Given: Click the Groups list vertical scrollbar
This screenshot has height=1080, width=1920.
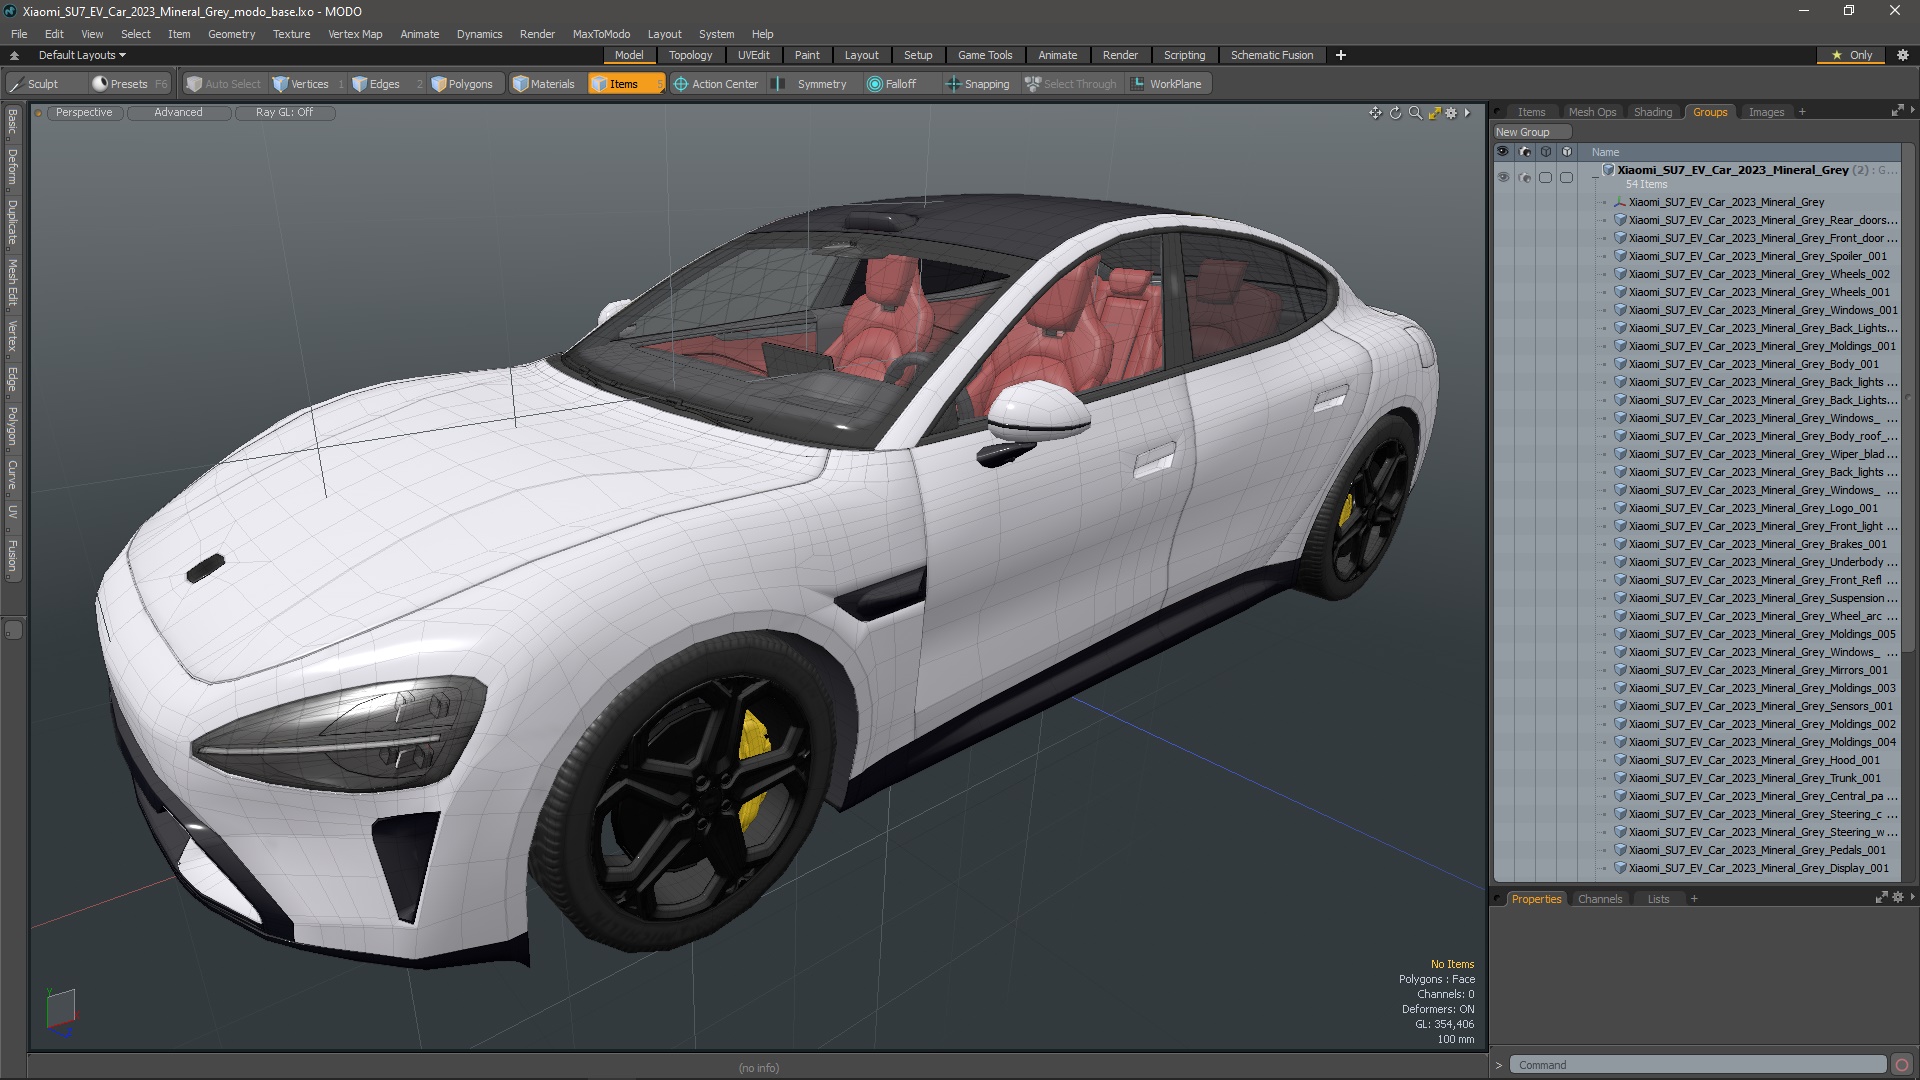Looking at the screenshot, I should tap(1907, 400).
